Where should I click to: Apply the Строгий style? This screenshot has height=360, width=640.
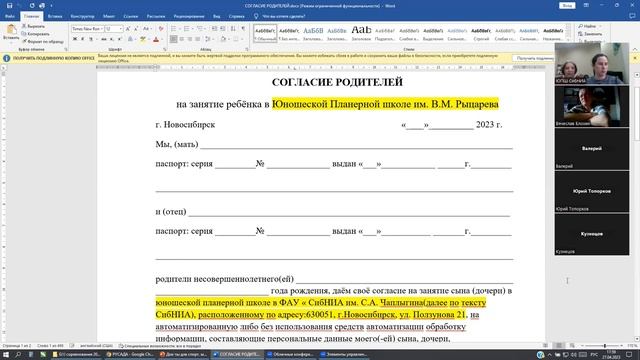[481, 33]
